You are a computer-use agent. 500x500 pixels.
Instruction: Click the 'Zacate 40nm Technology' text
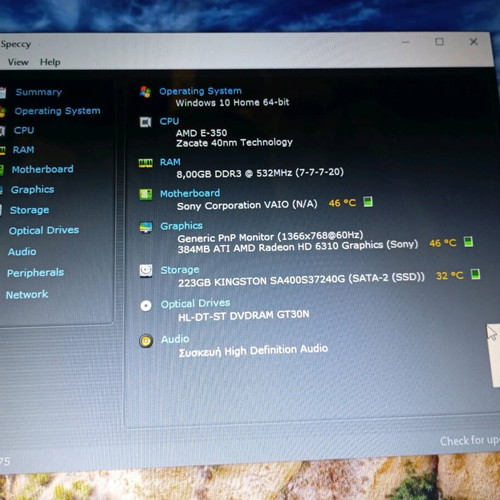tap(234, 143)
